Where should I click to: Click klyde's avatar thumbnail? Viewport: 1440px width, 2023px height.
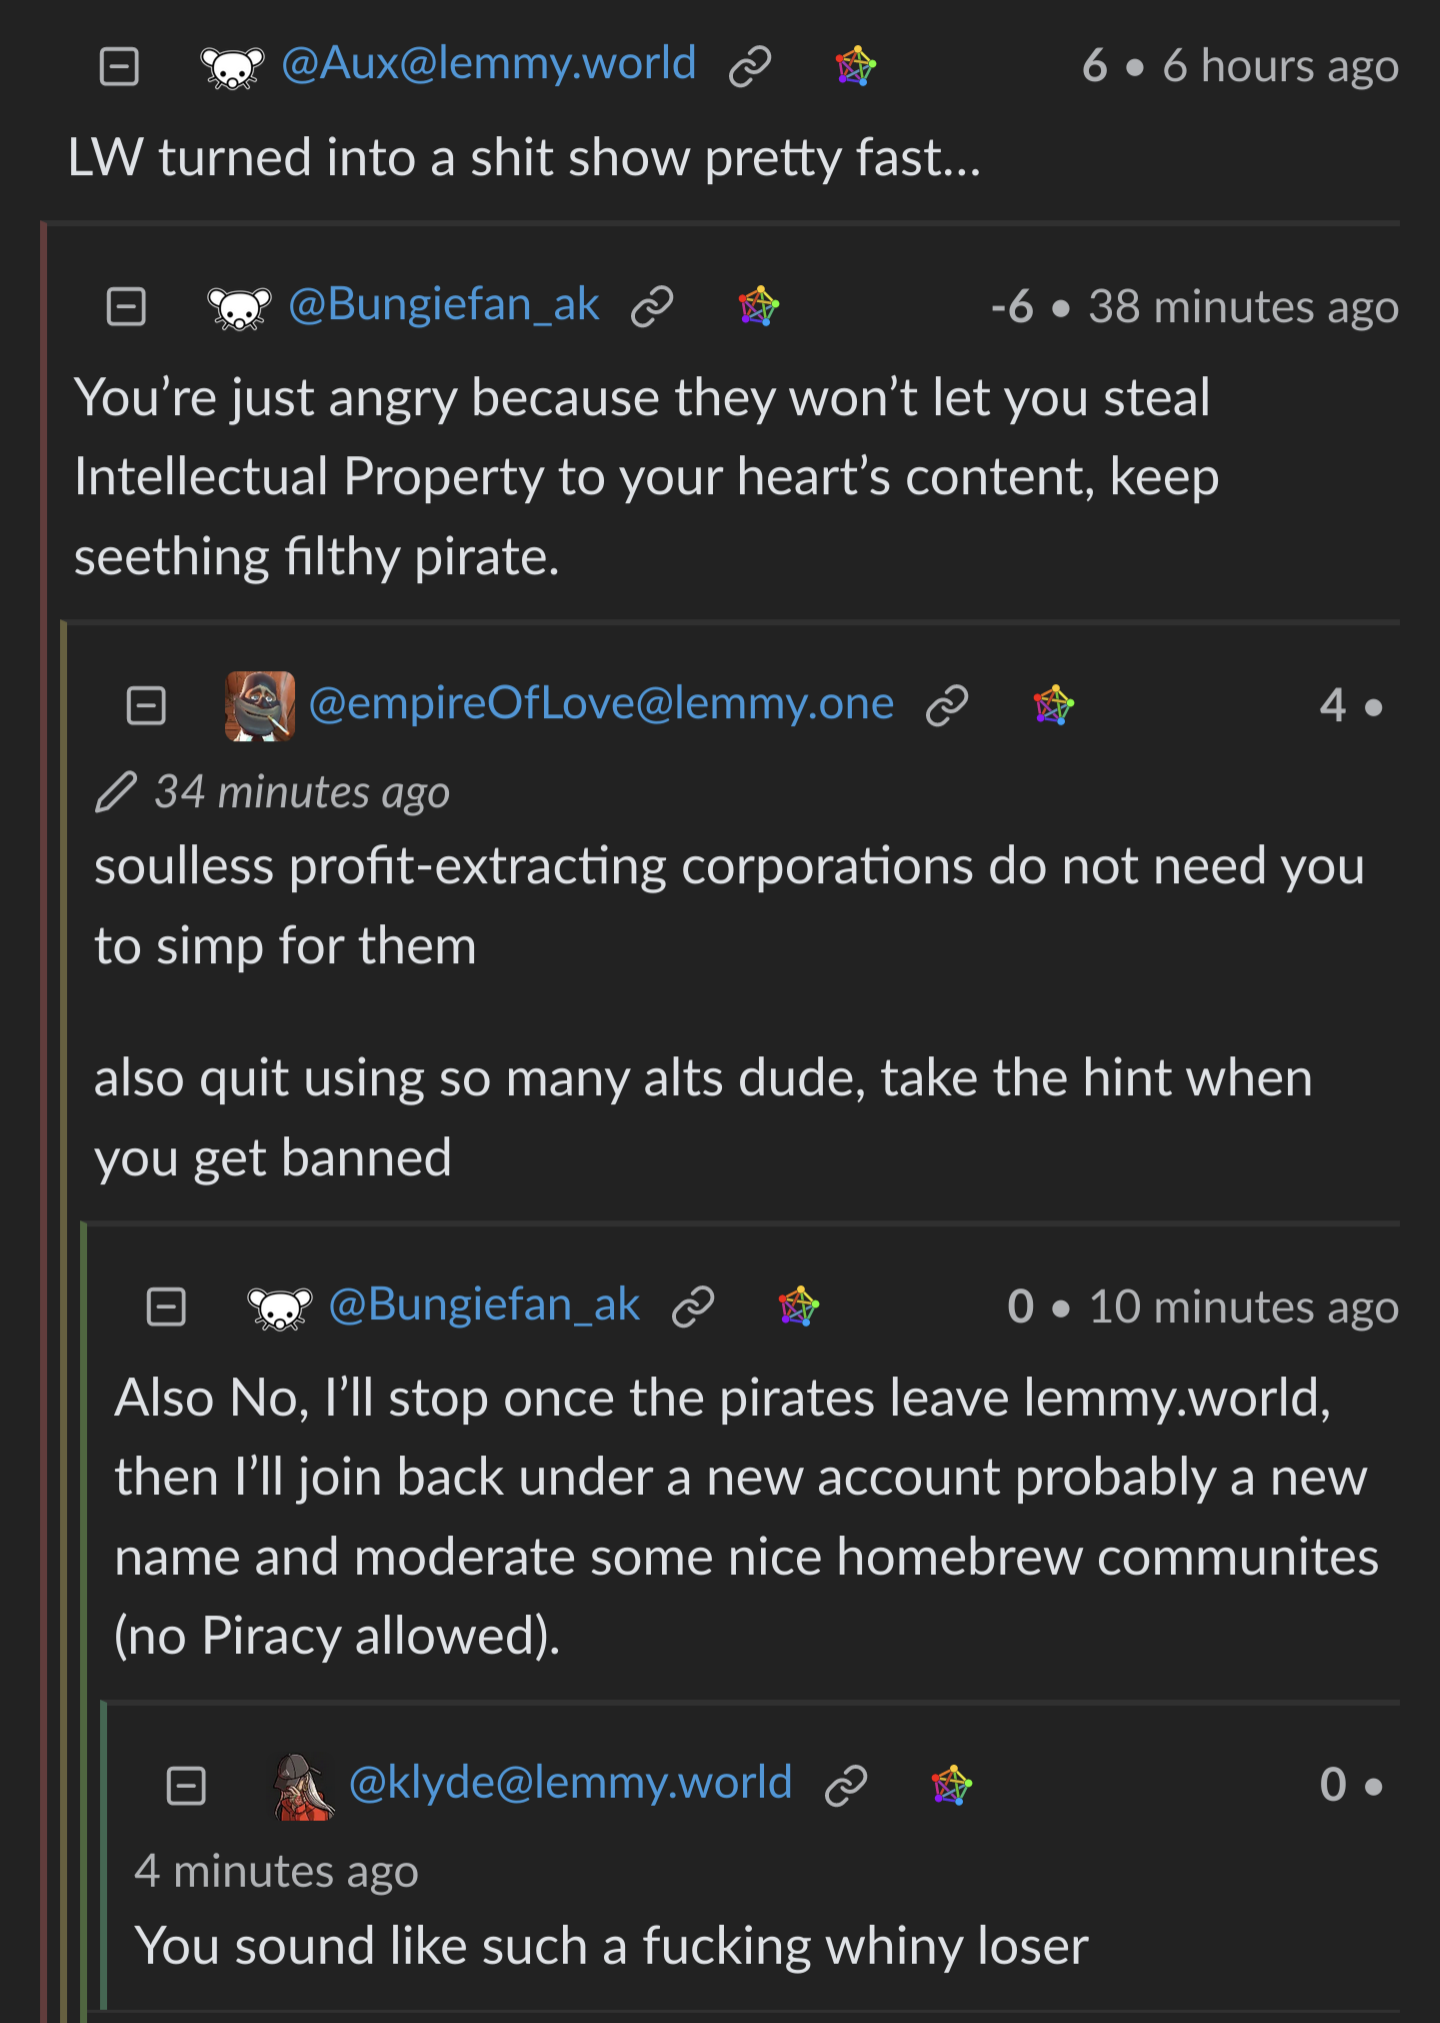pos(303,1786)
